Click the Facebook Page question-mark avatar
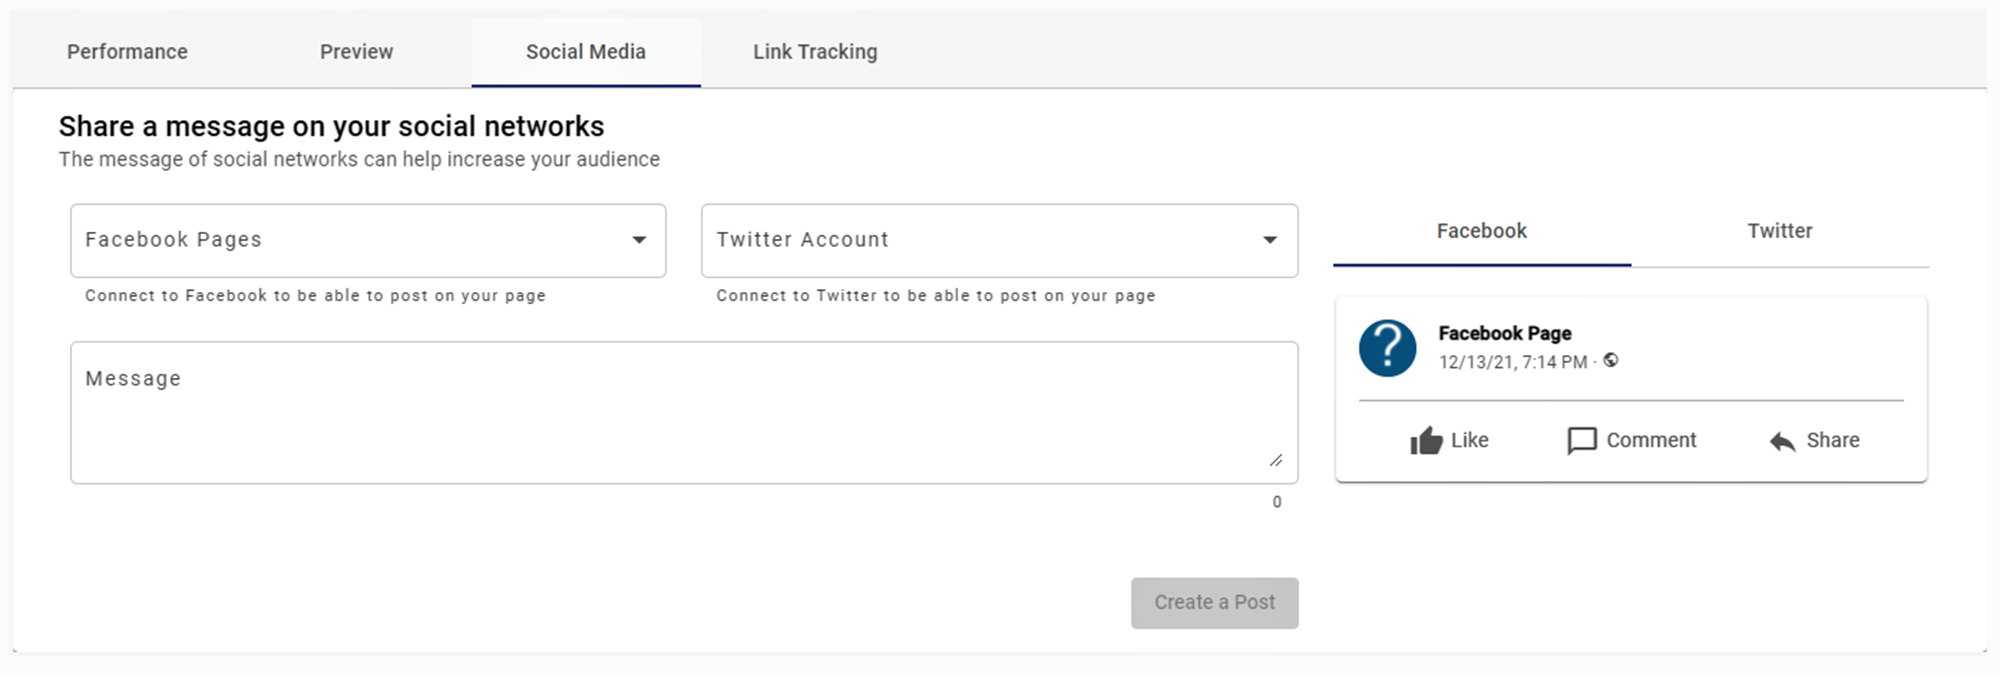Viewport: 2000px width, 675px height. [x=1387, y=348]
